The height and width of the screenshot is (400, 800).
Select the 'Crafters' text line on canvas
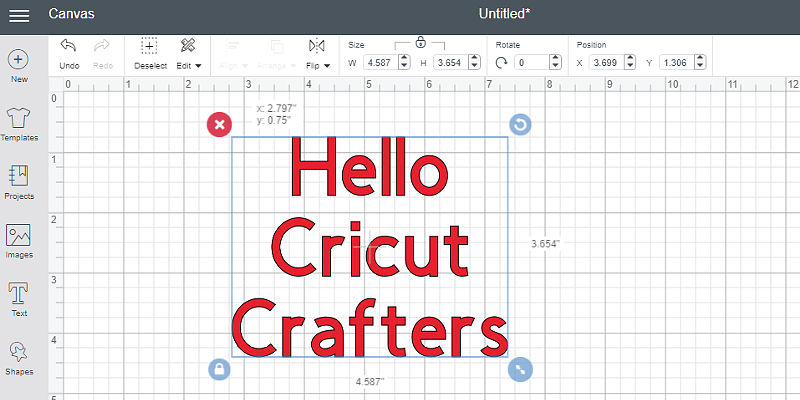[370, 327]
